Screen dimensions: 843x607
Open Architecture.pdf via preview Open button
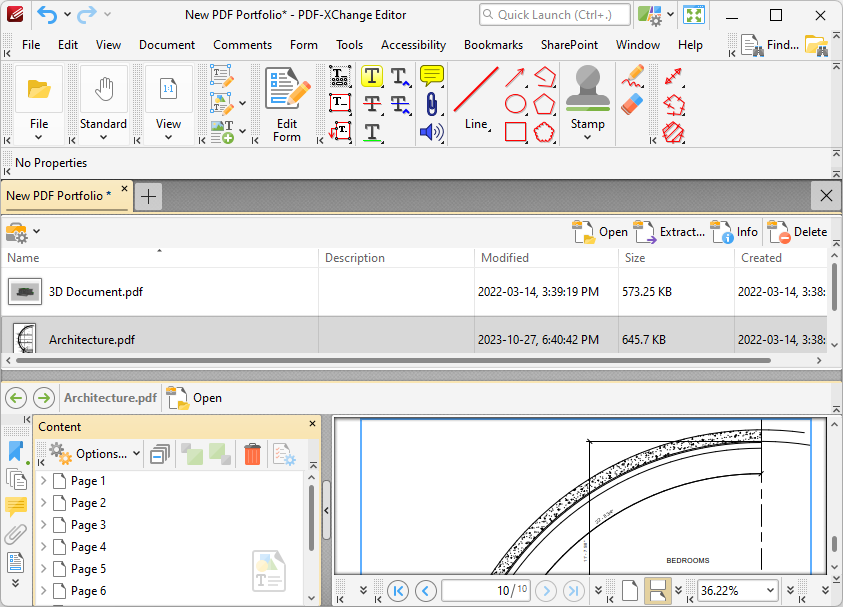[194, 398]
